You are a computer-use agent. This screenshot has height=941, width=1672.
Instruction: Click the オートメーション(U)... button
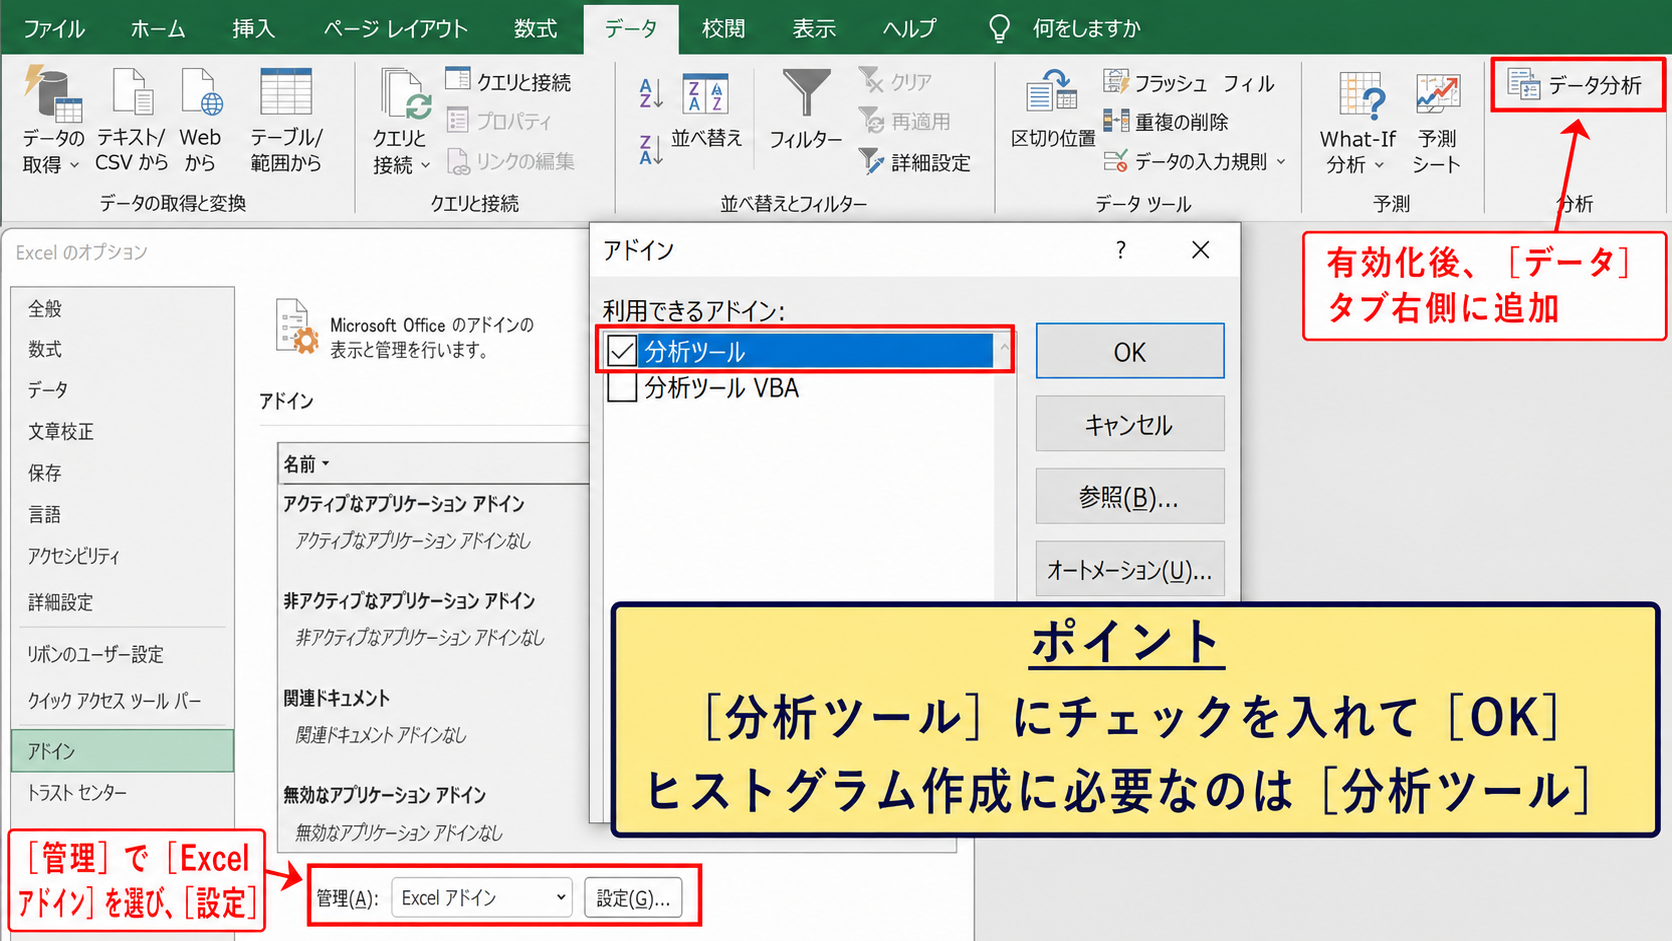click(x=1130, y=570)
